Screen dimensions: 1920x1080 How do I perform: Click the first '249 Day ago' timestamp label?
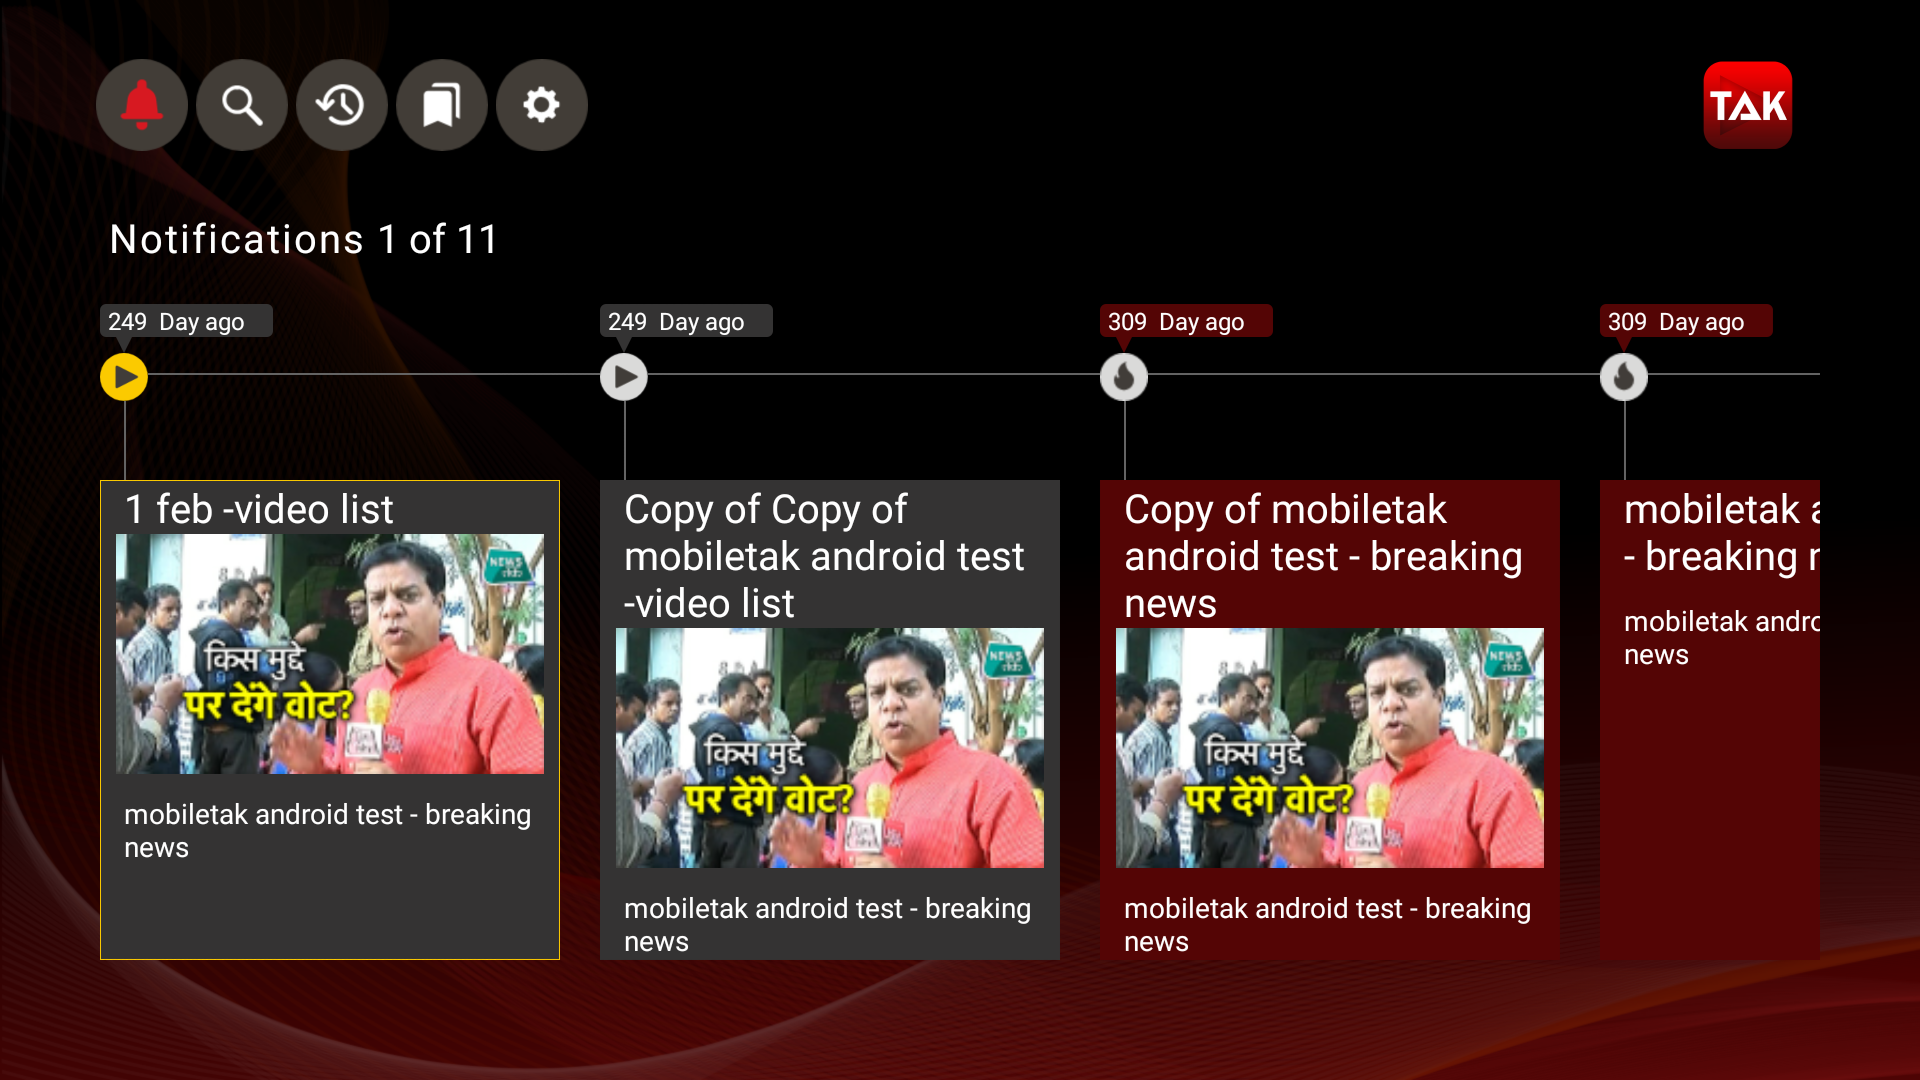click(x=185, y=321)
